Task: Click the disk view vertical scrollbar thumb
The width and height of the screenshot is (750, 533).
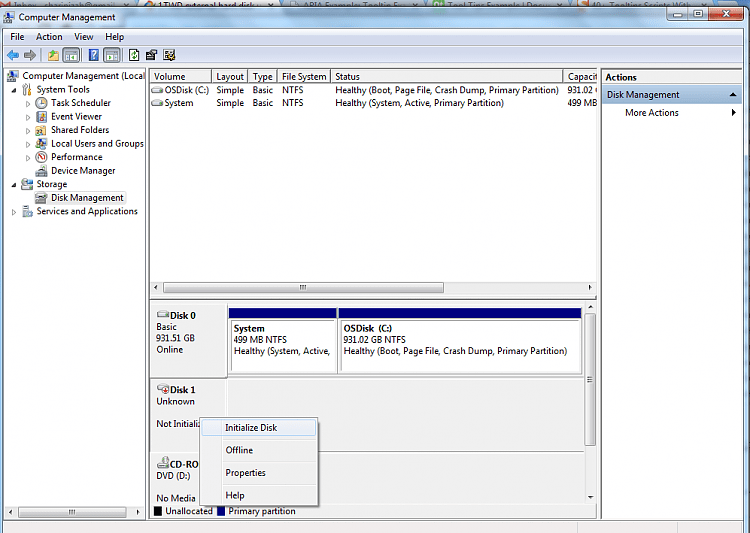Action: tap(590, 380)
